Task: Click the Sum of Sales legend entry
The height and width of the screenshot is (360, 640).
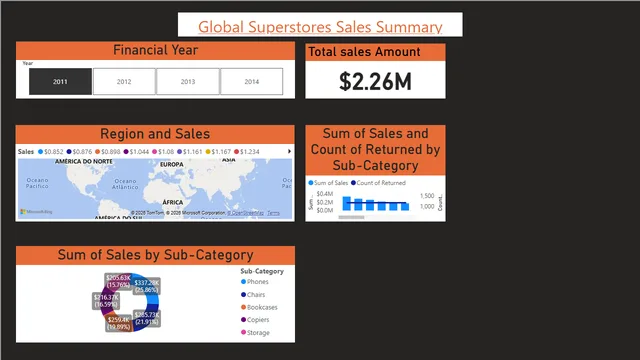Action: click(x=328, y=183)
